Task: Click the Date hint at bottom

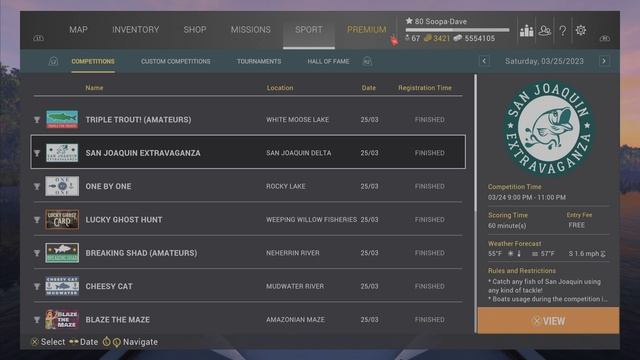Action: 84,342
